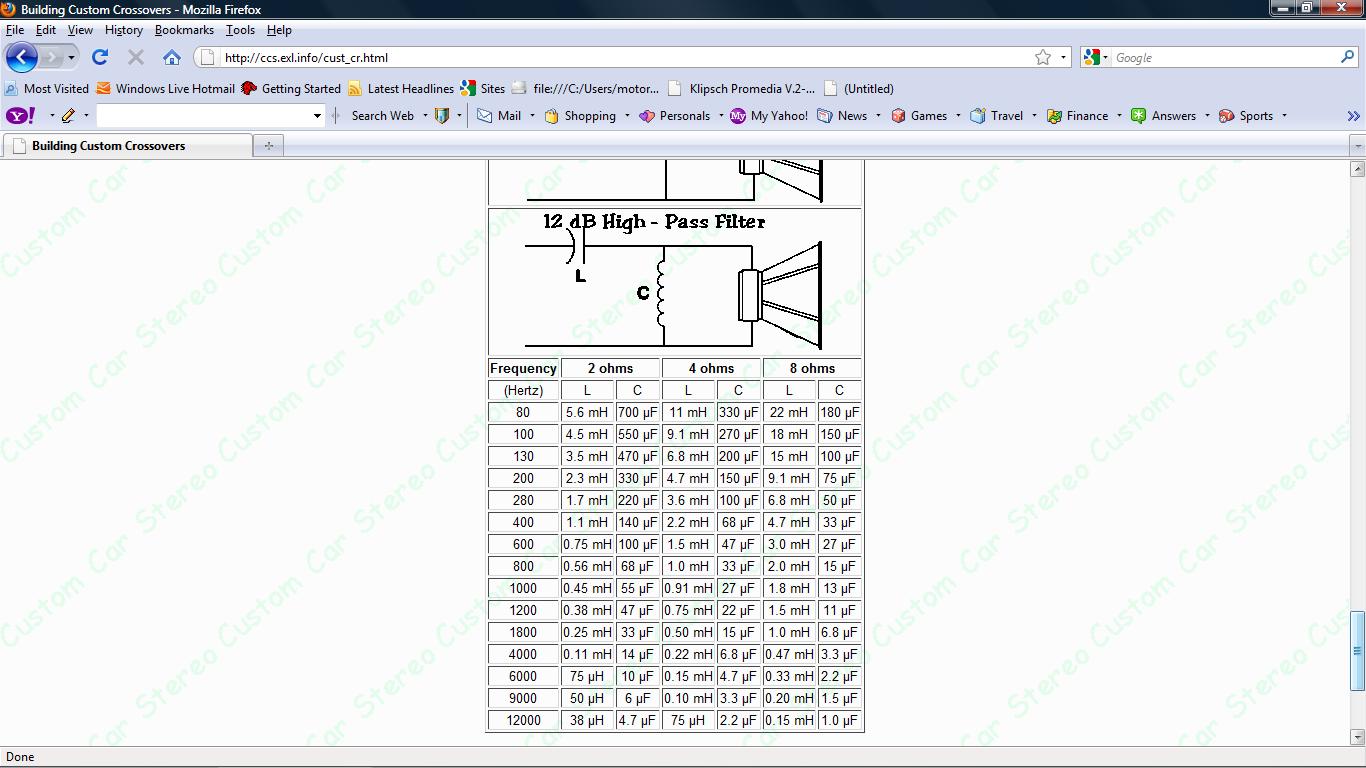The width and height of the screenshot is (1366, 768).
Task: Open the Bookmarks menu
Action: [x=184, y=30]
